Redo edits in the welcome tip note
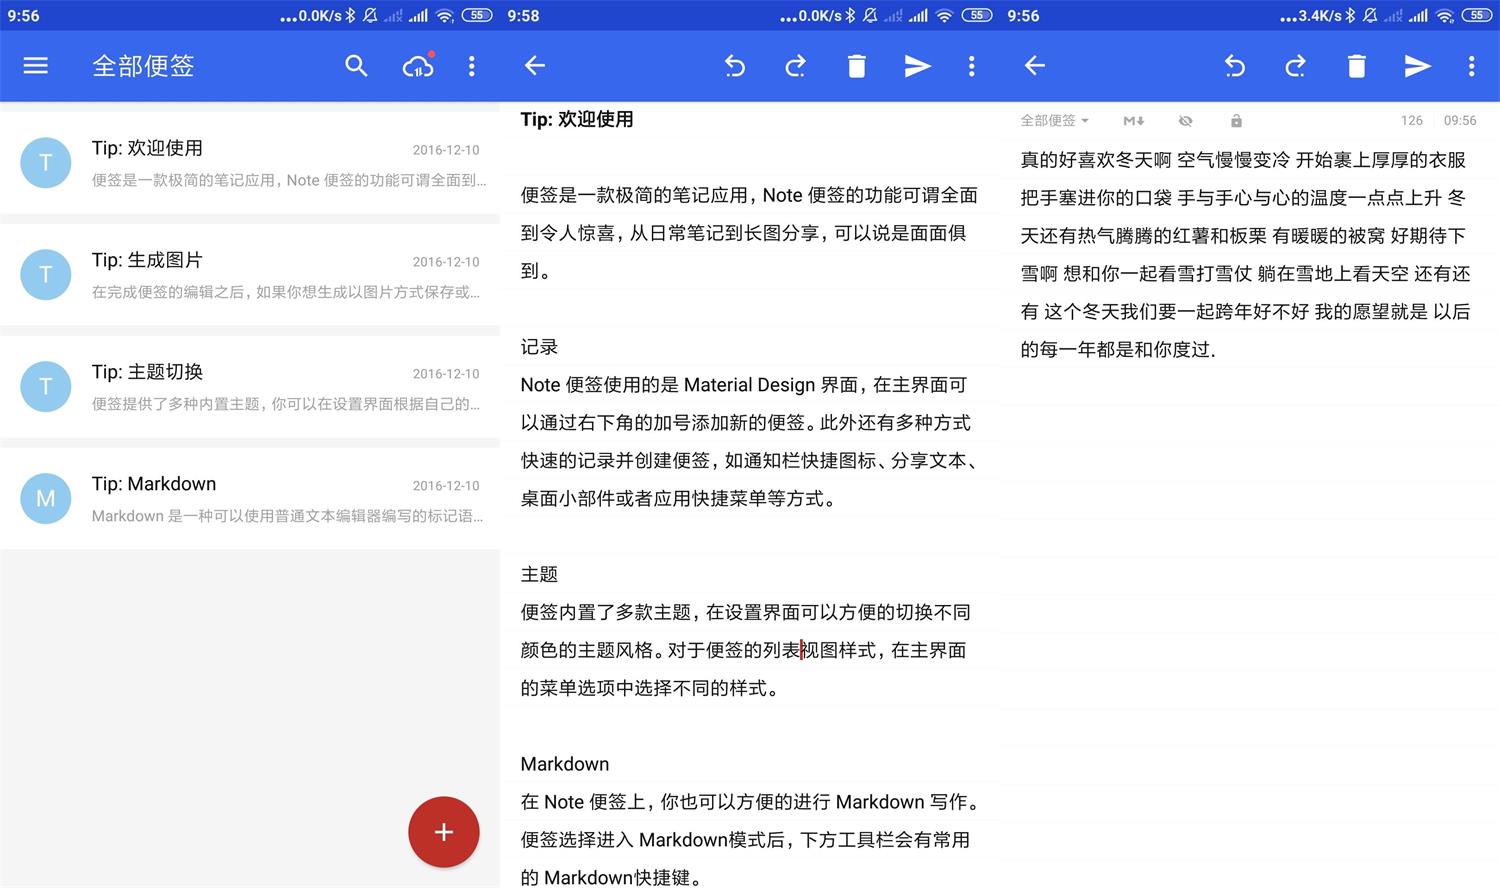Viewport: 1500px width, 888px height. 796,66
